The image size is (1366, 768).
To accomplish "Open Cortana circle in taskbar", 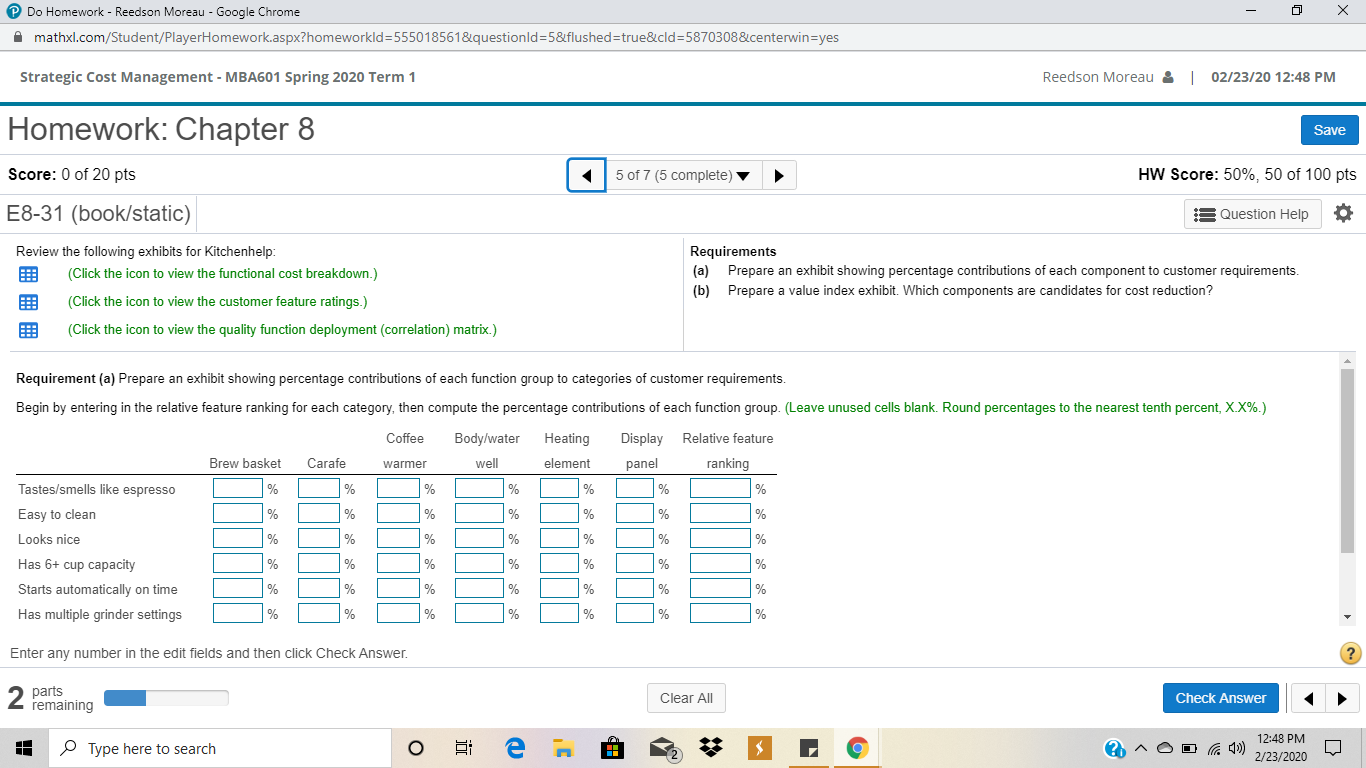I will pyautogui.click(x=417, y=749).
